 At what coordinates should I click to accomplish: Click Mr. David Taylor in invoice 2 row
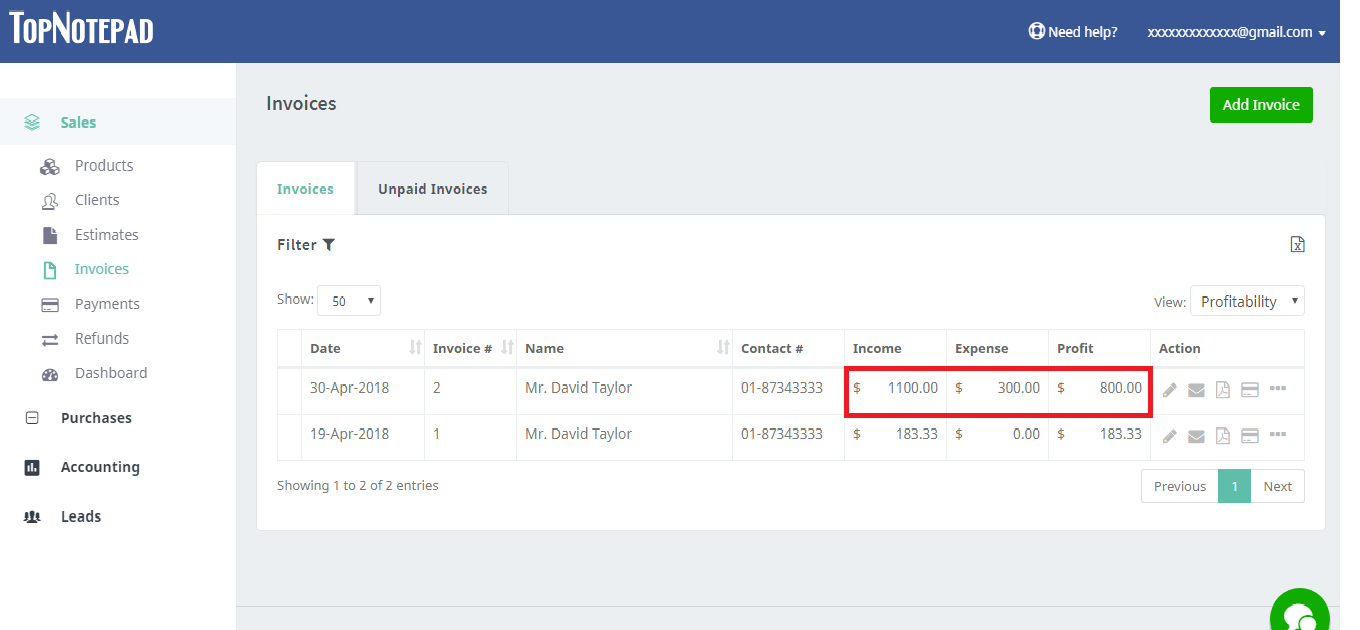pyautogui.click(x=578, y=388)
